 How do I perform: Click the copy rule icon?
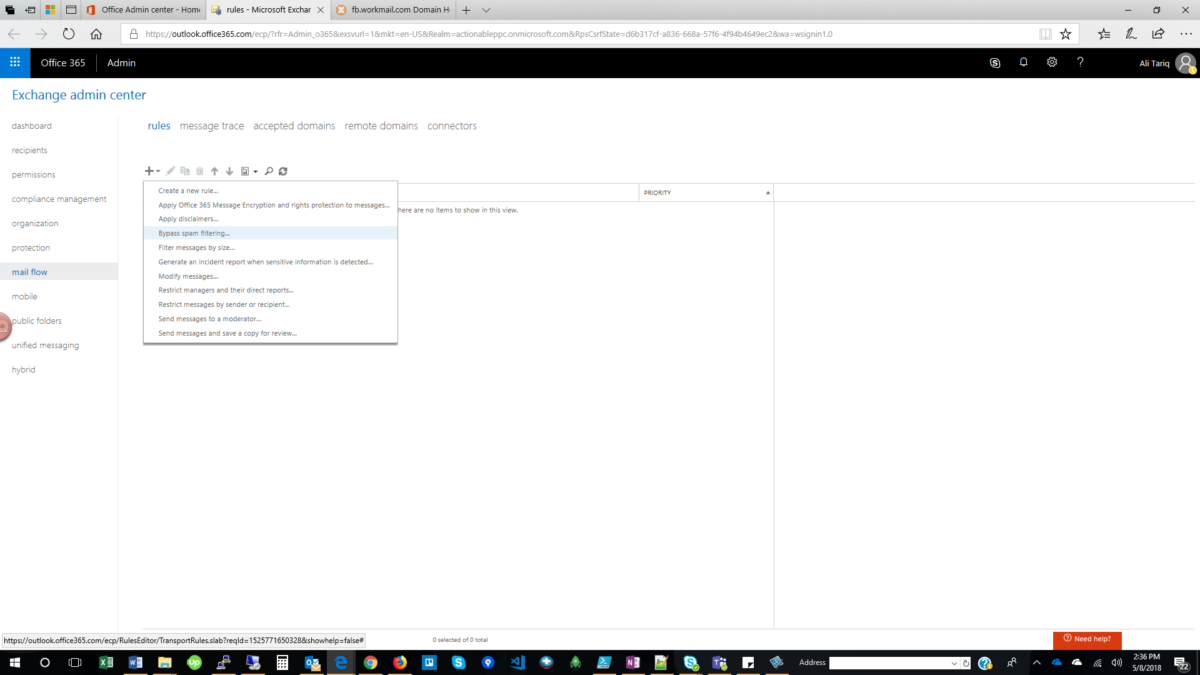[185, 171]
